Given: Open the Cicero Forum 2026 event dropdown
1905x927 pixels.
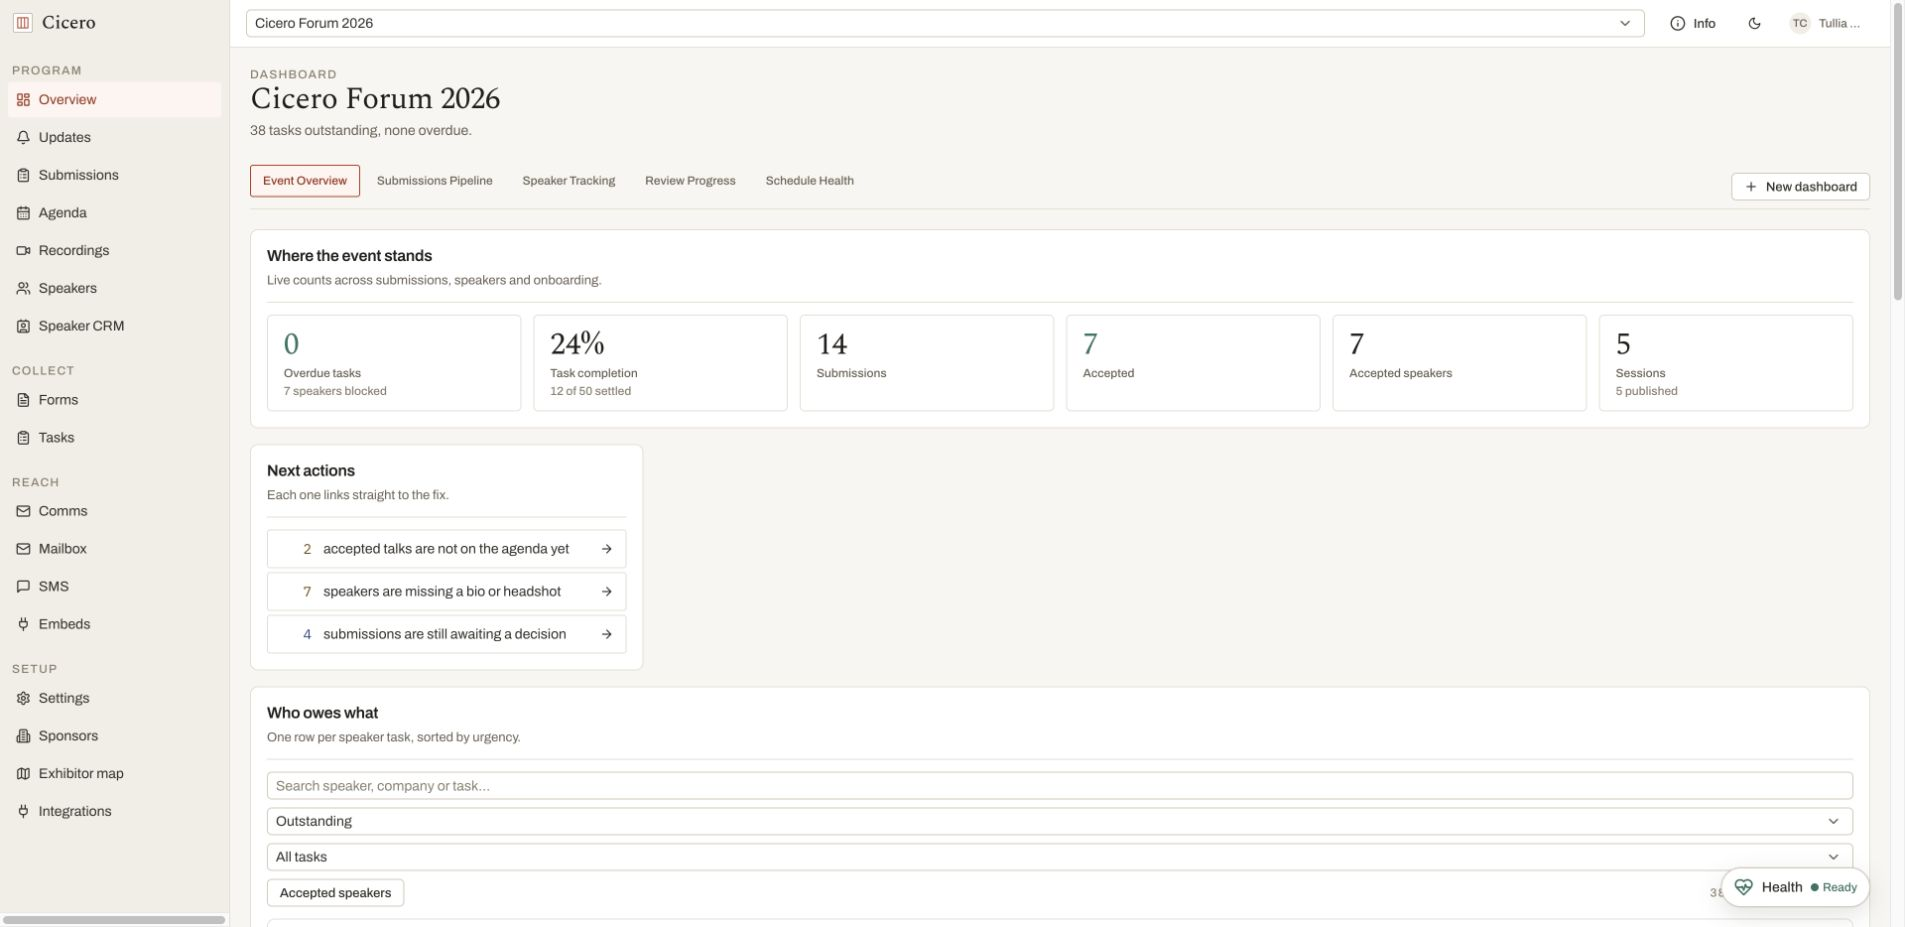Looking at the screenshot, I should click(945, 23).
